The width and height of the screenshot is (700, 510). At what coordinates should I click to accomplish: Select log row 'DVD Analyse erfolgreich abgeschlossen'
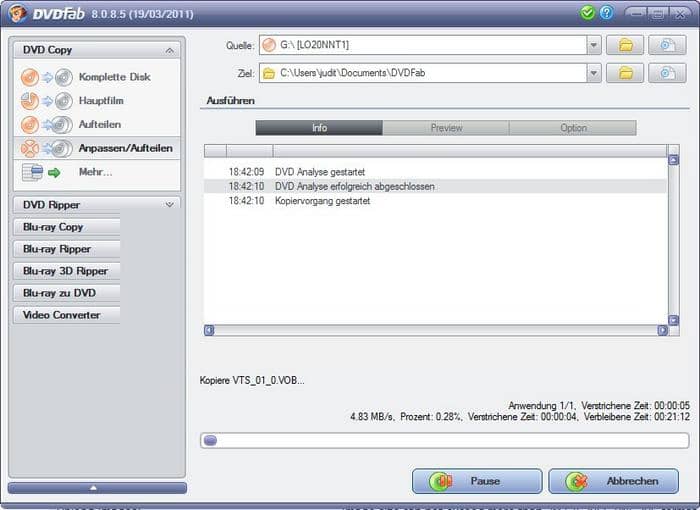click(x=435, y=186)
